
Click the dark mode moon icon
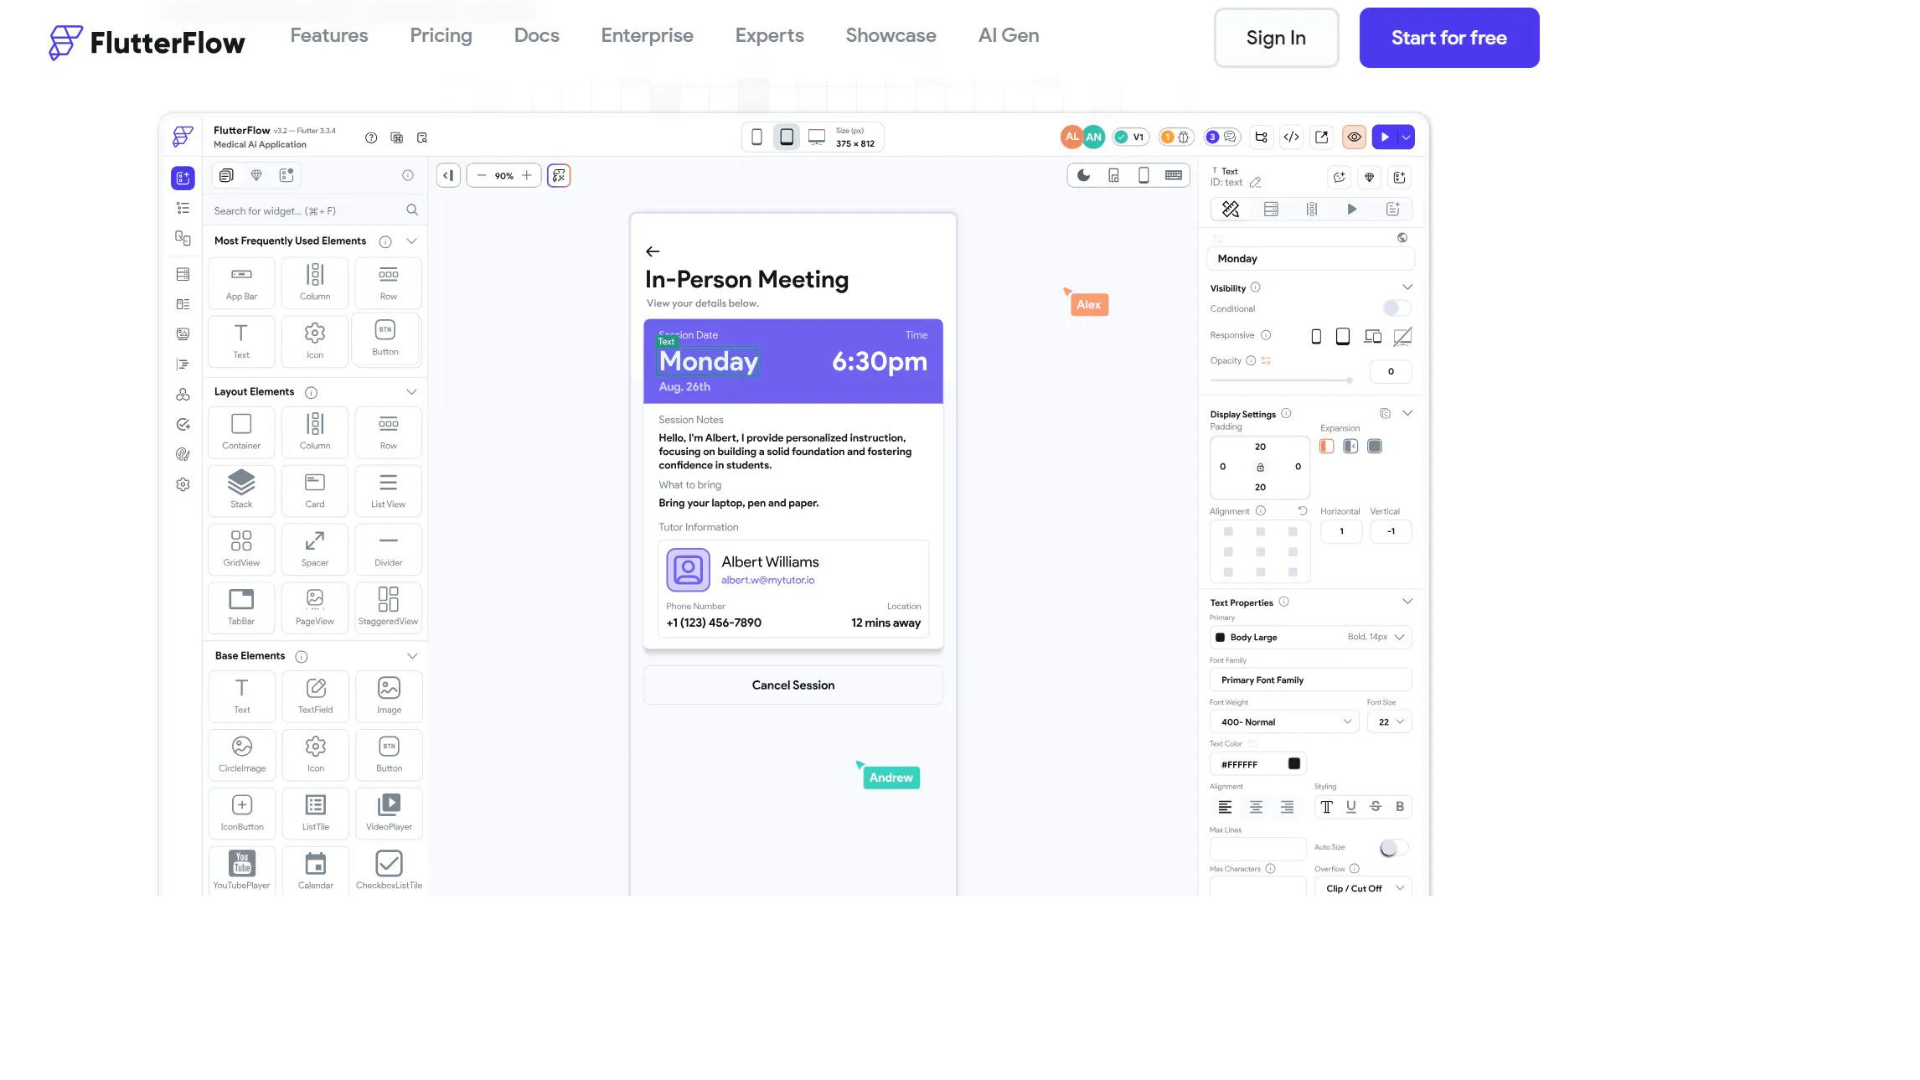pos(1083,176)
